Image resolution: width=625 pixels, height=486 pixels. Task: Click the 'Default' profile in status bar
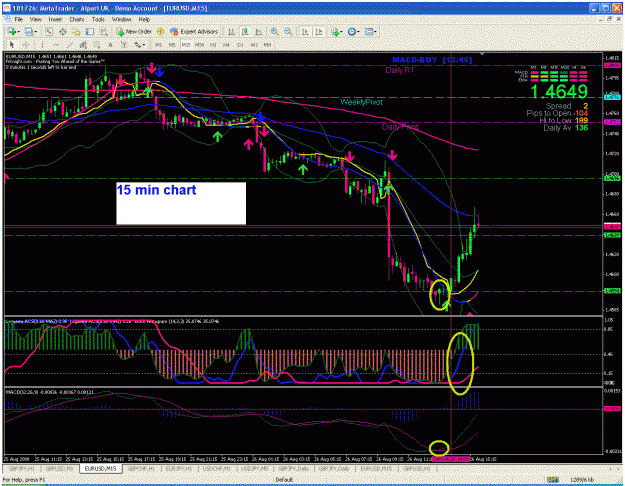coord(284,479)
